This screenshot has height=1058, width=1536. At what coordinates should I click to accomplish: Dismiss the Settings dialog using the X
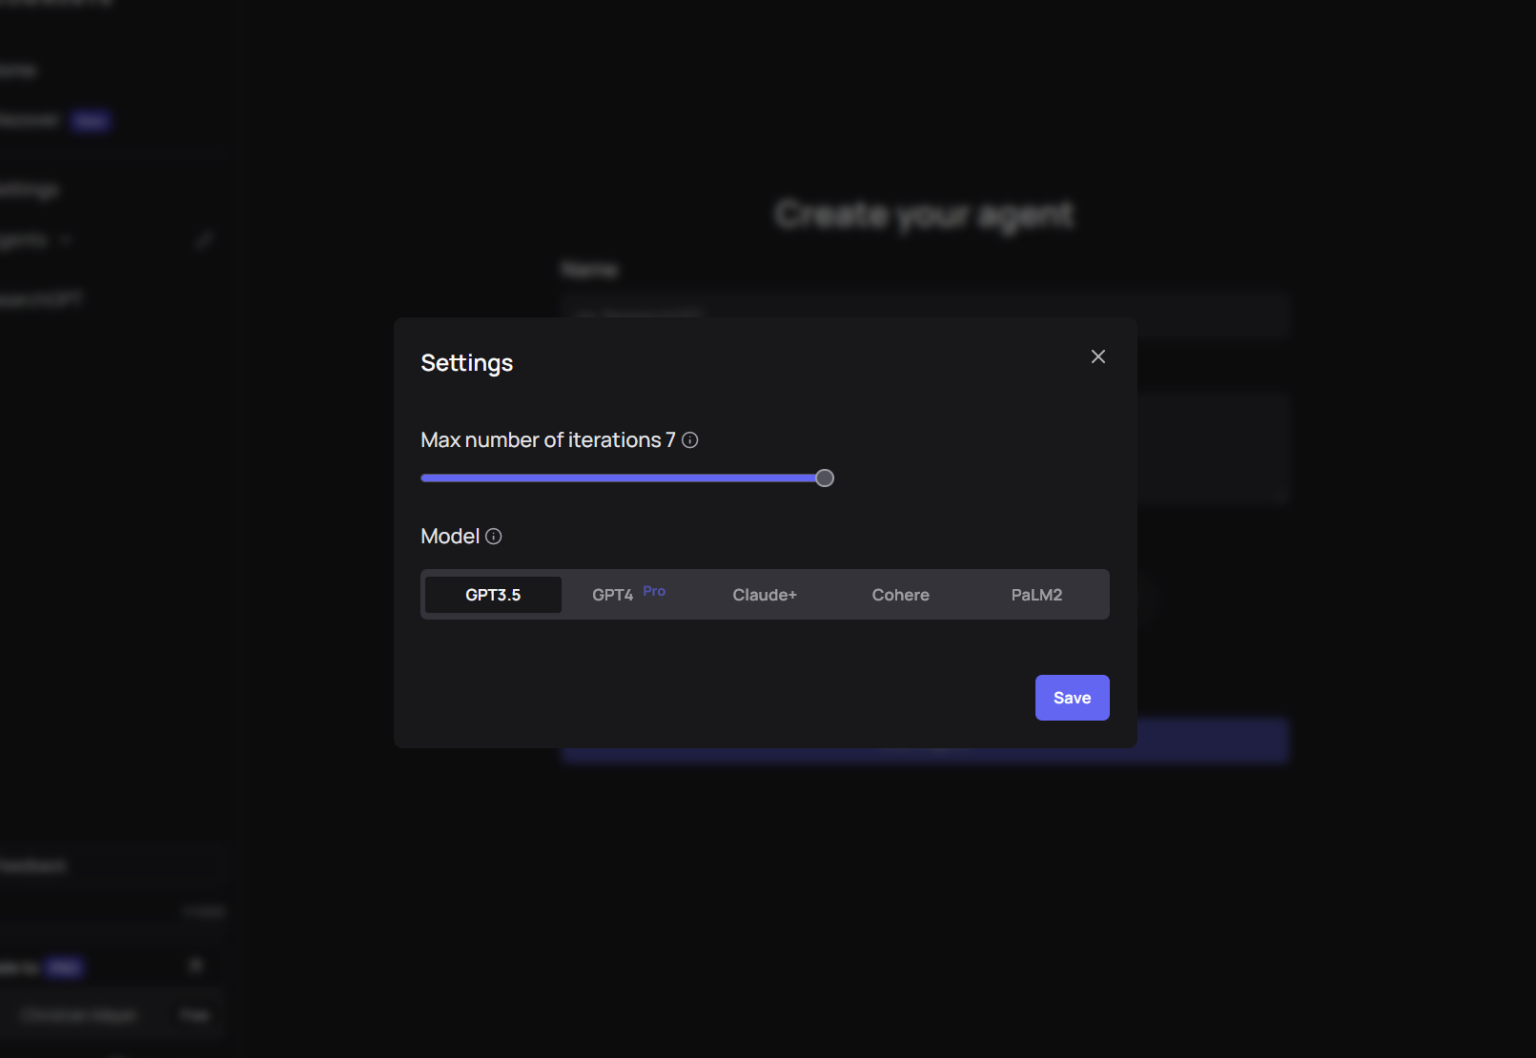tap(1098, 356)
